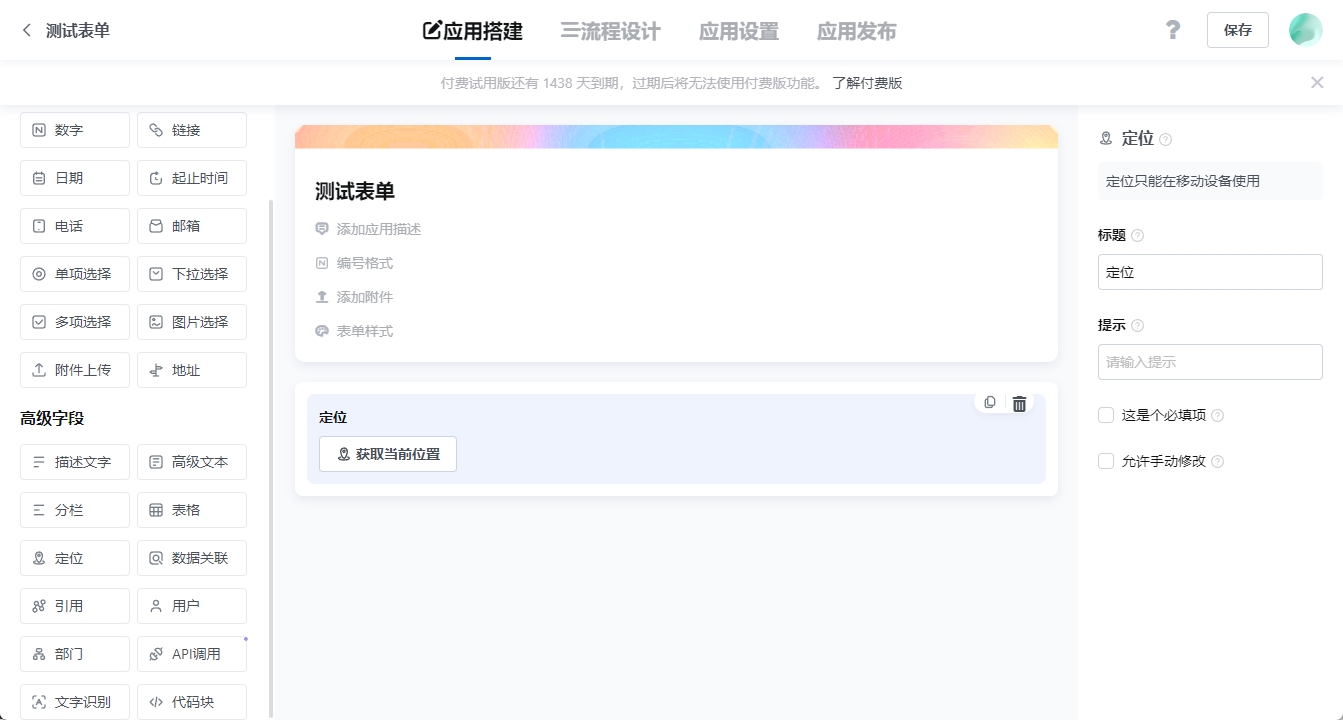Viewport: 1343px width, 720px height.
Task: Duplicate the 定位 field using the copy icon
Action: (x=989, y=402)
